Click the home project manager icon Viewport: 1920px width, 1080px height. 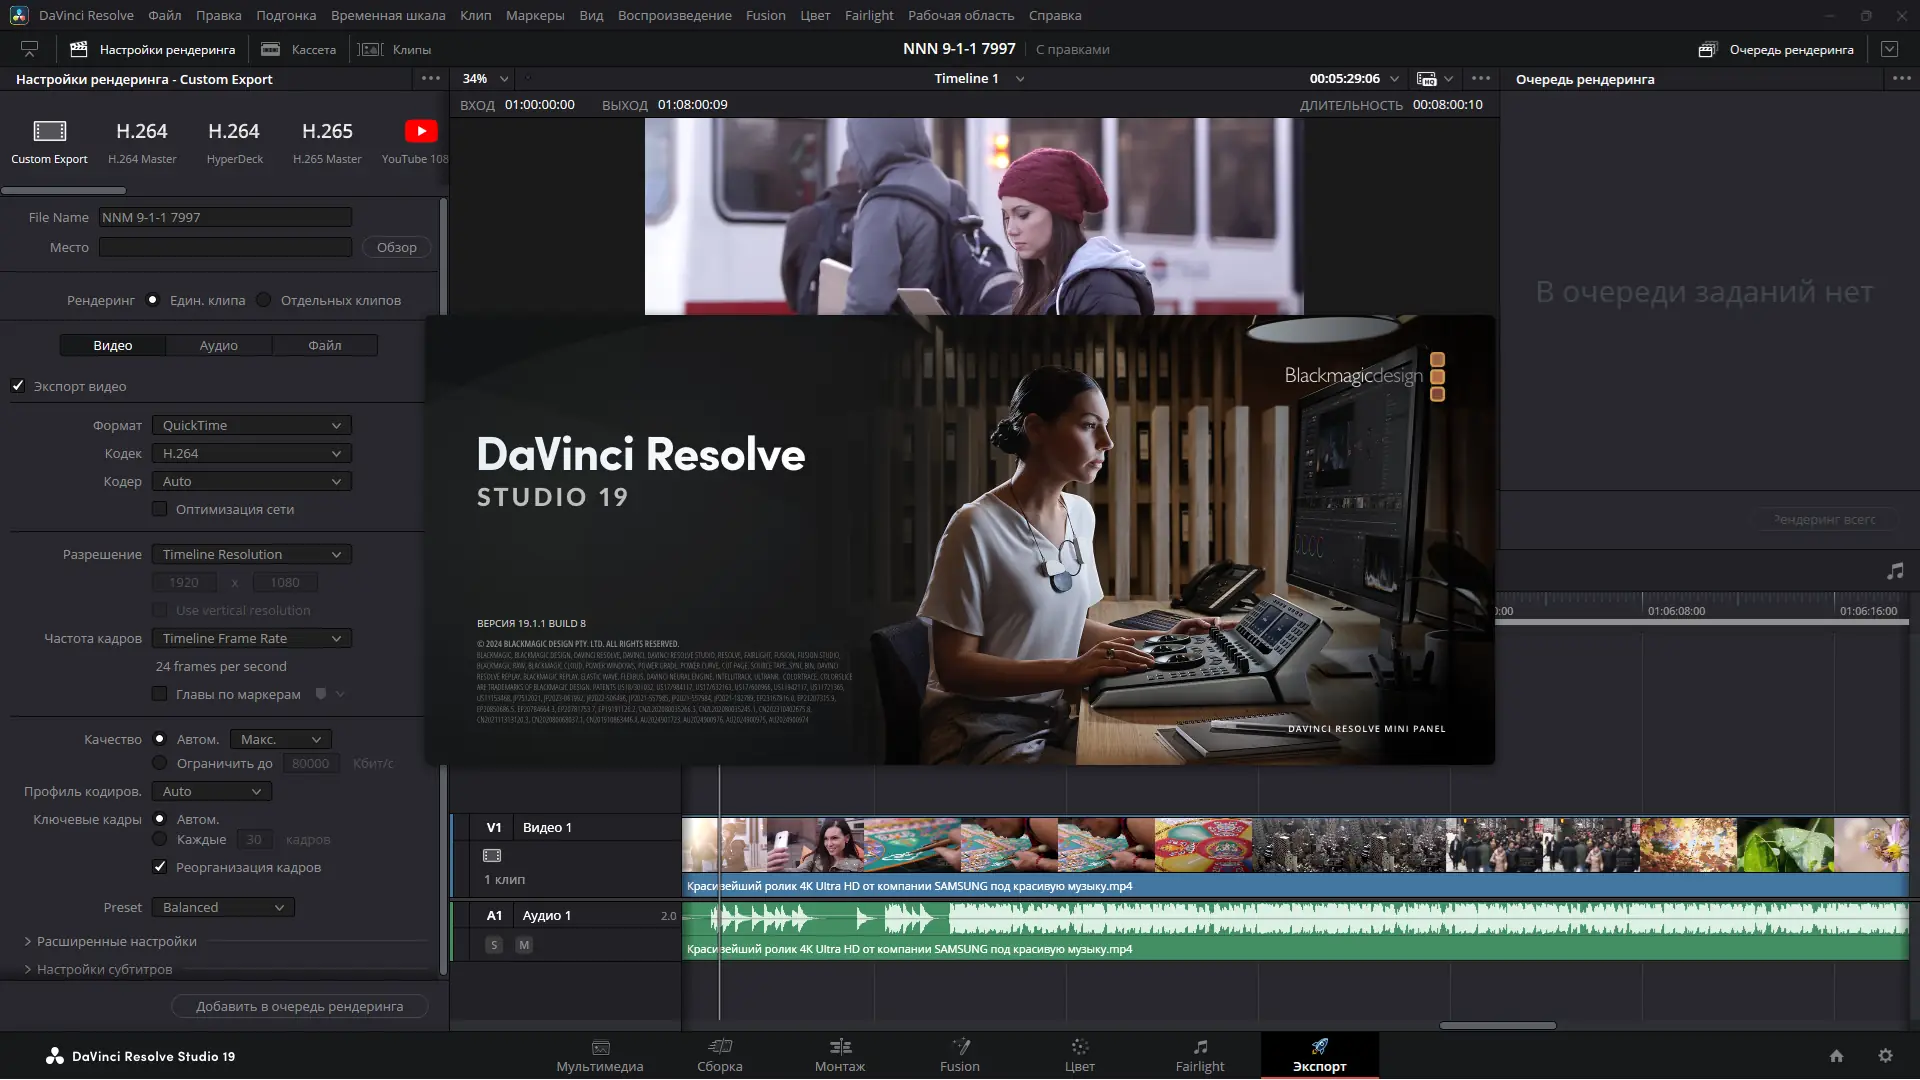click(x=1836, y=1055)
